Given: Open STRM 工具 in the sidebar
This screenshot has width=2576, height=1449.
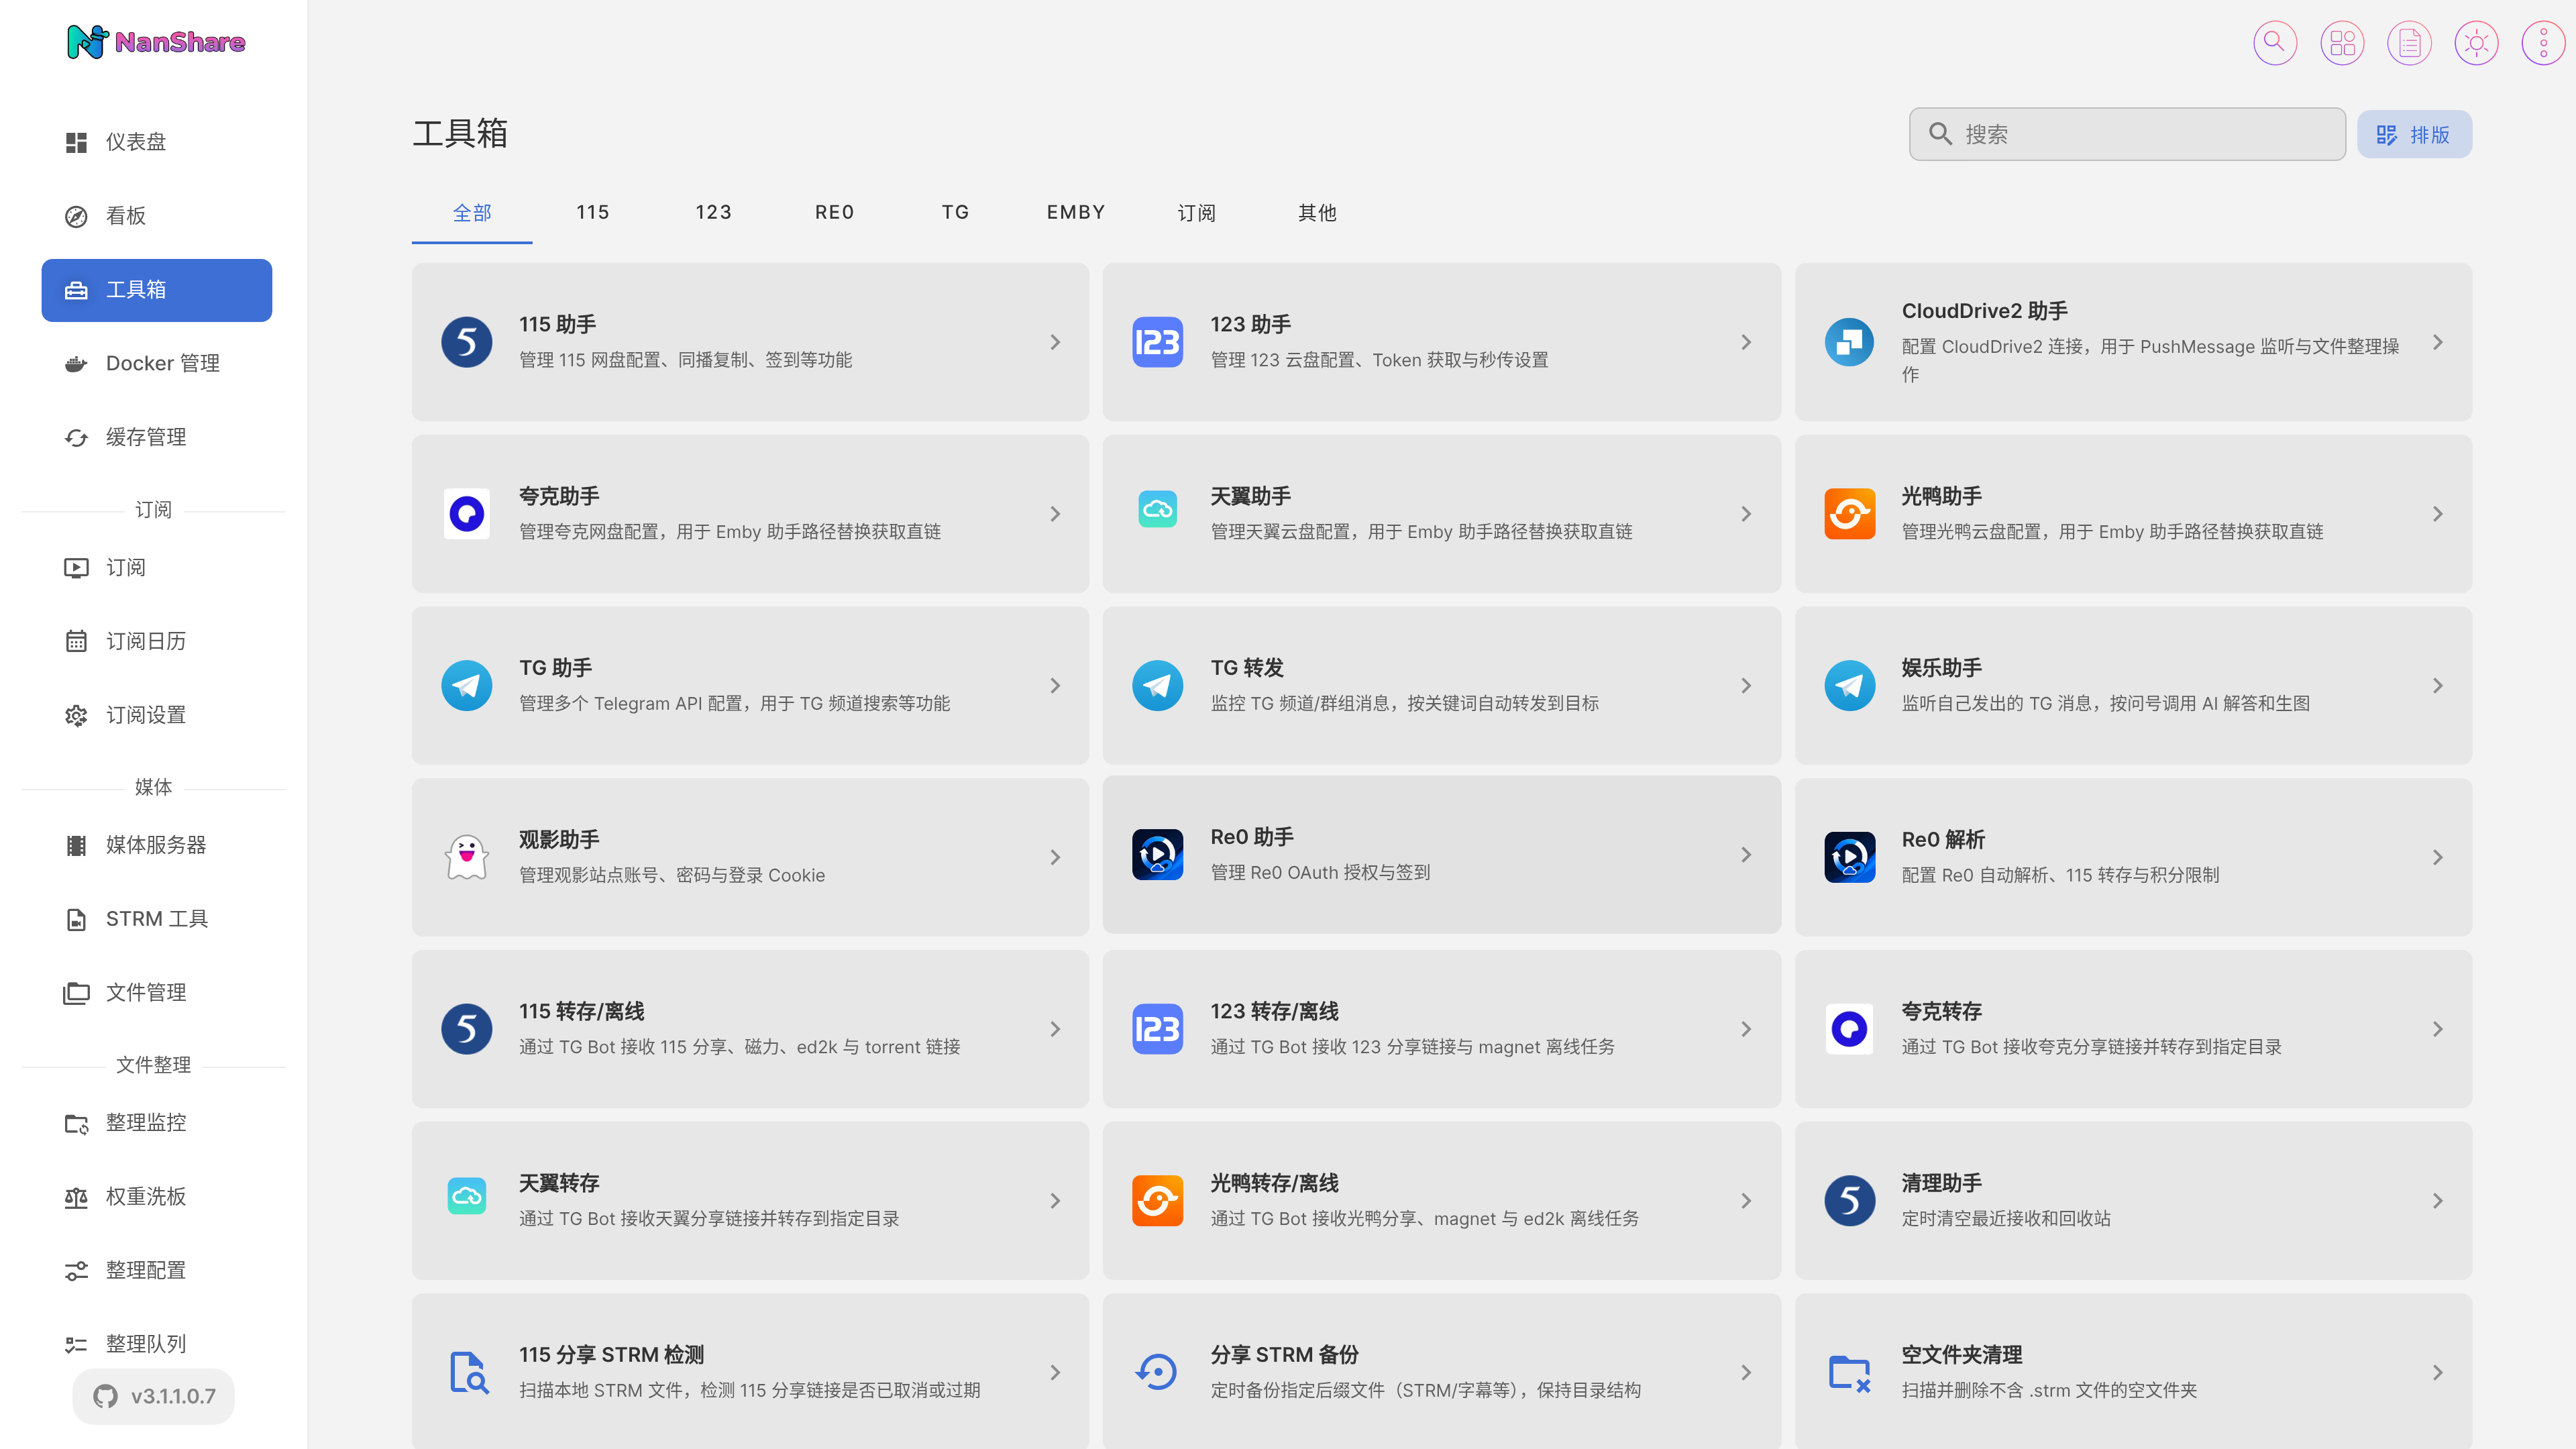Looking at the screenshot, I should pyautogui.click(x=157, y=919).
